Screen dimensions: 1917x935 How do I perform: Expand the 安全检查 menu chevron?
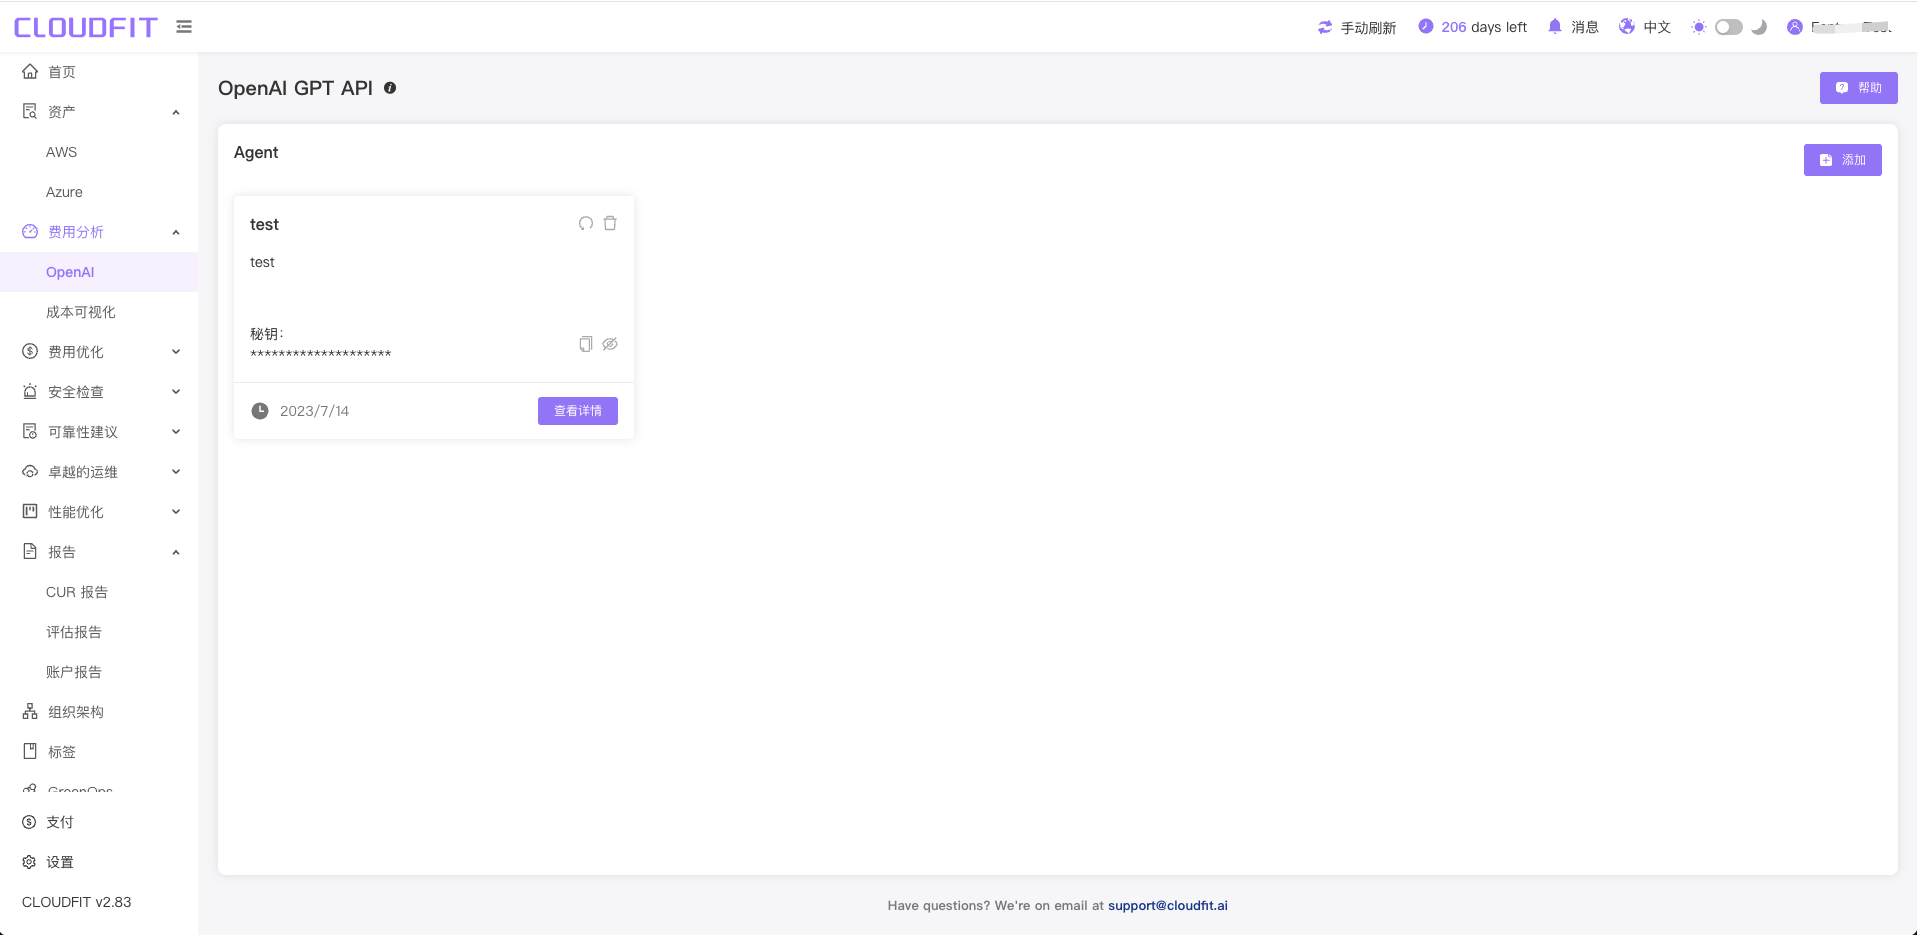pyautogui.click(x=176, y=392)
